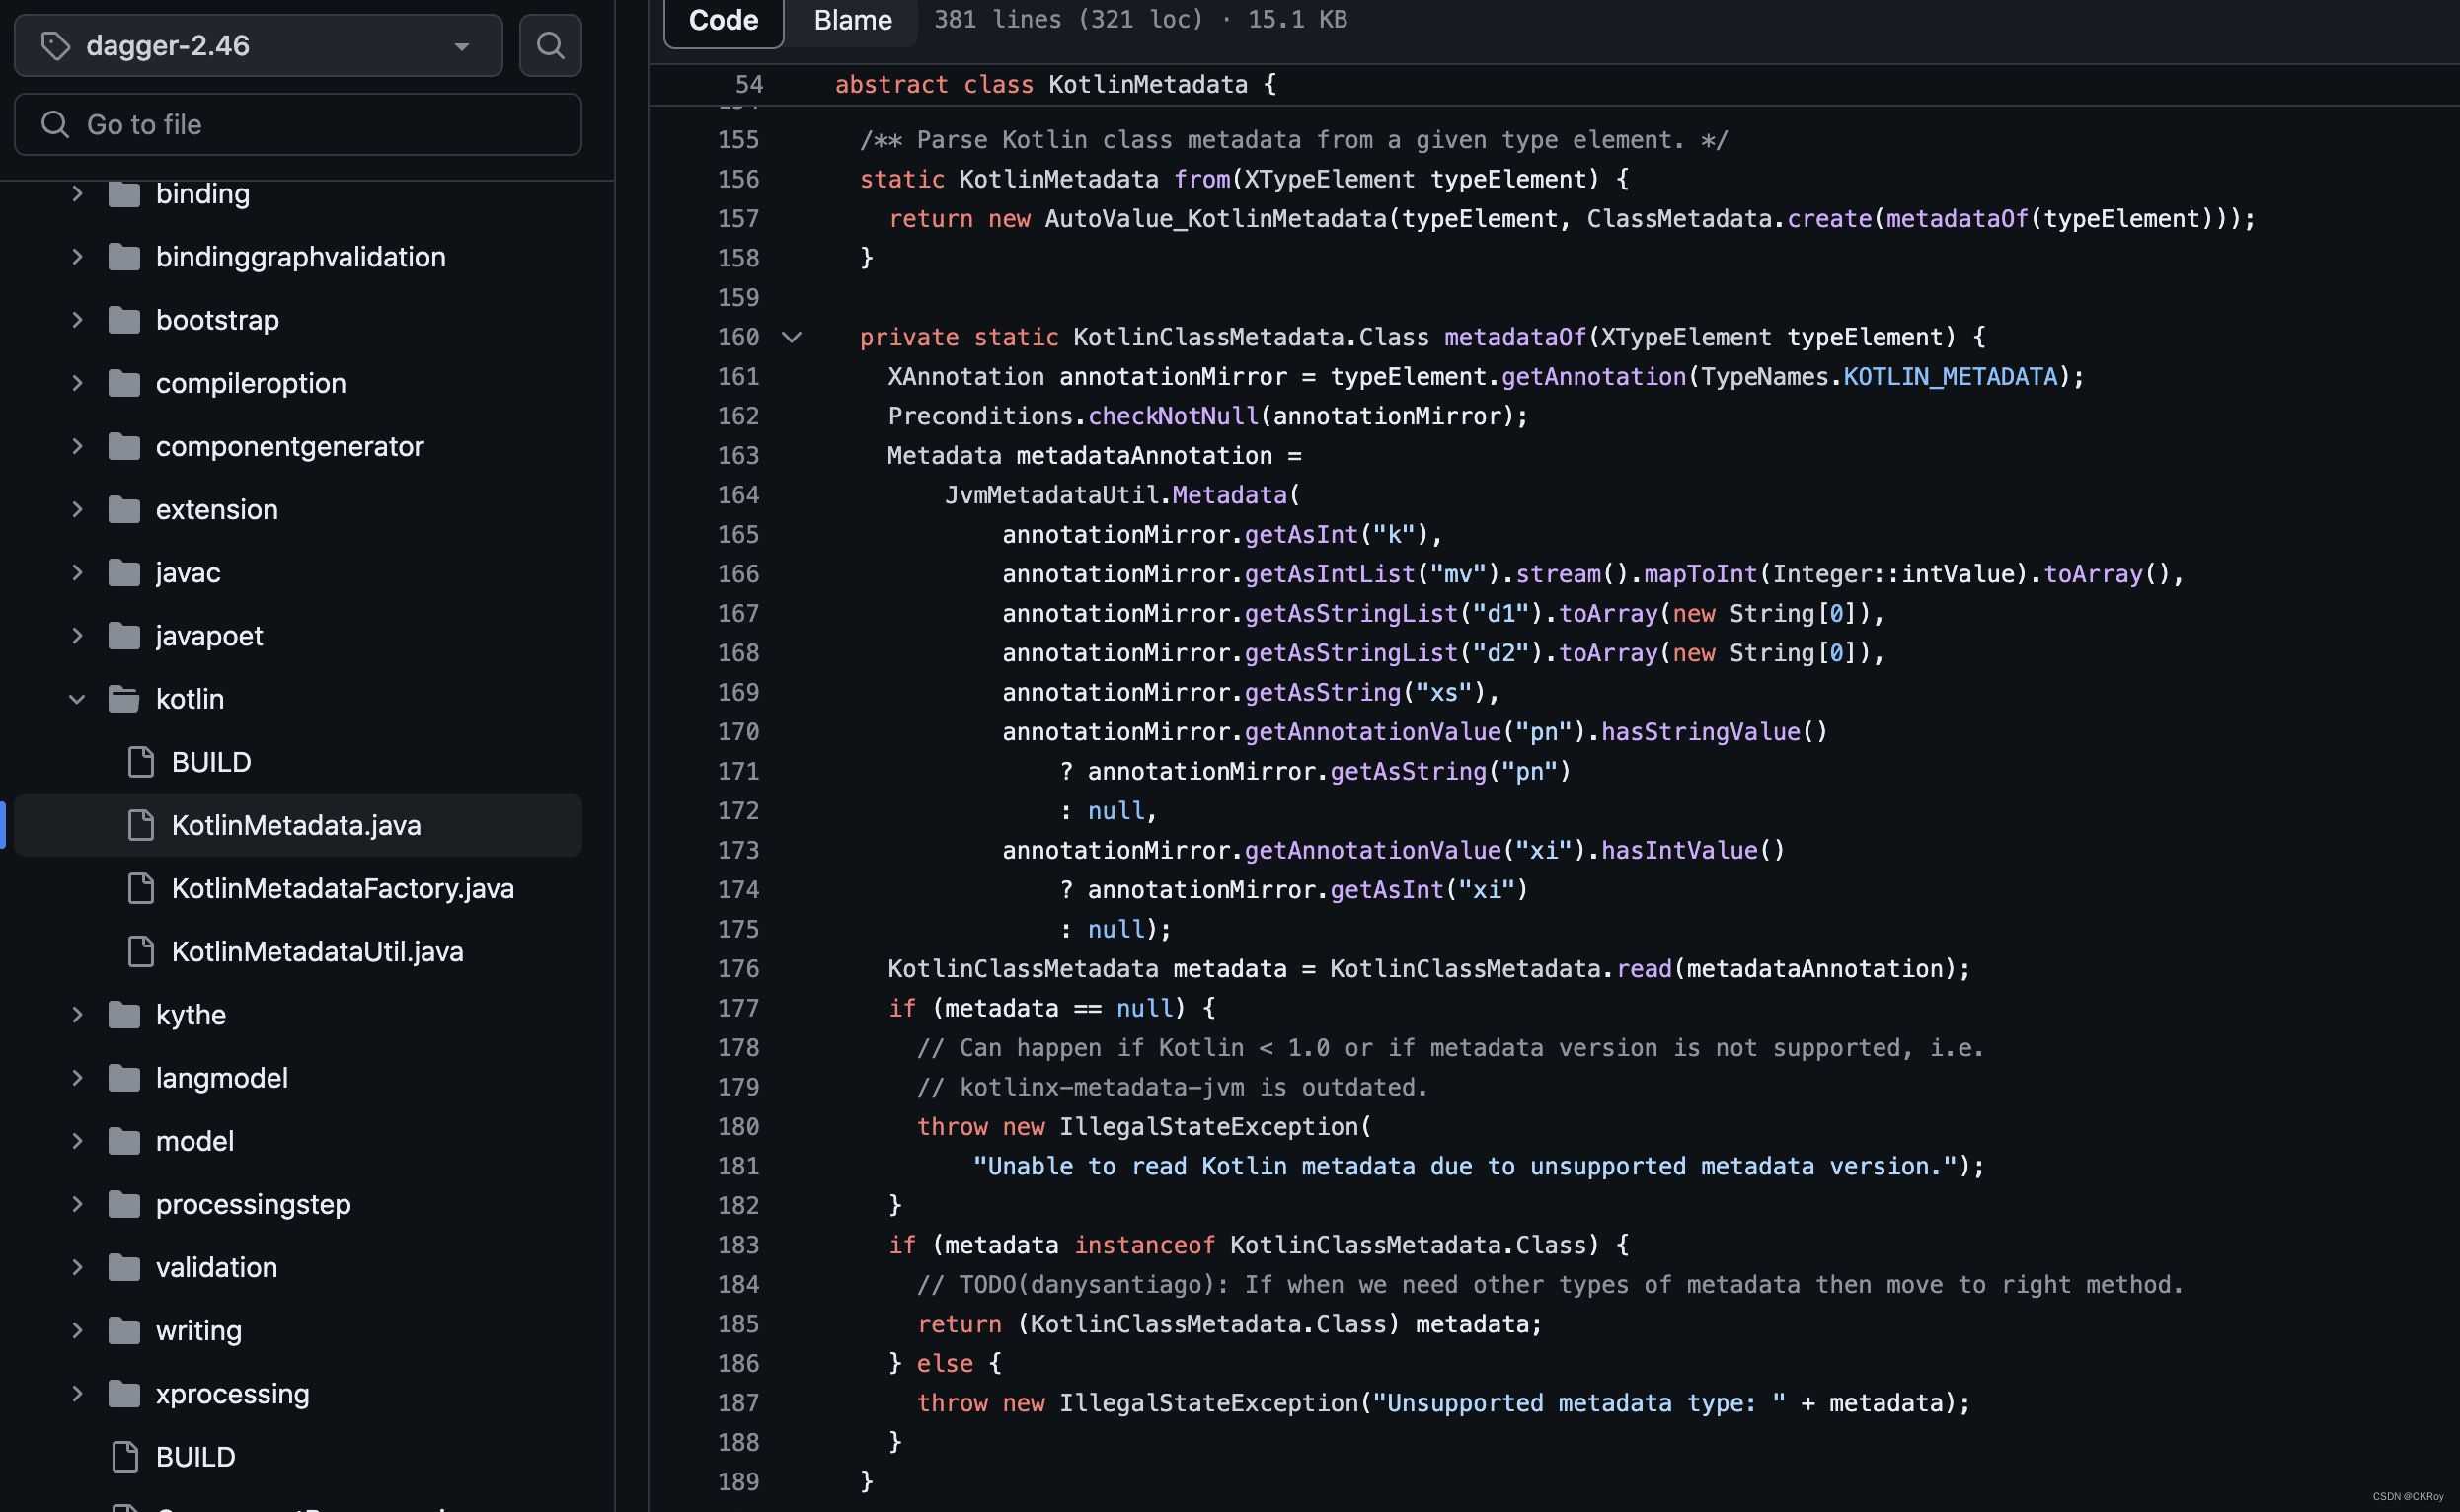Click the file icon beside KotlinMetadataFactory.java
Screen dimensions: 2460x1512
tap(141, 888)
